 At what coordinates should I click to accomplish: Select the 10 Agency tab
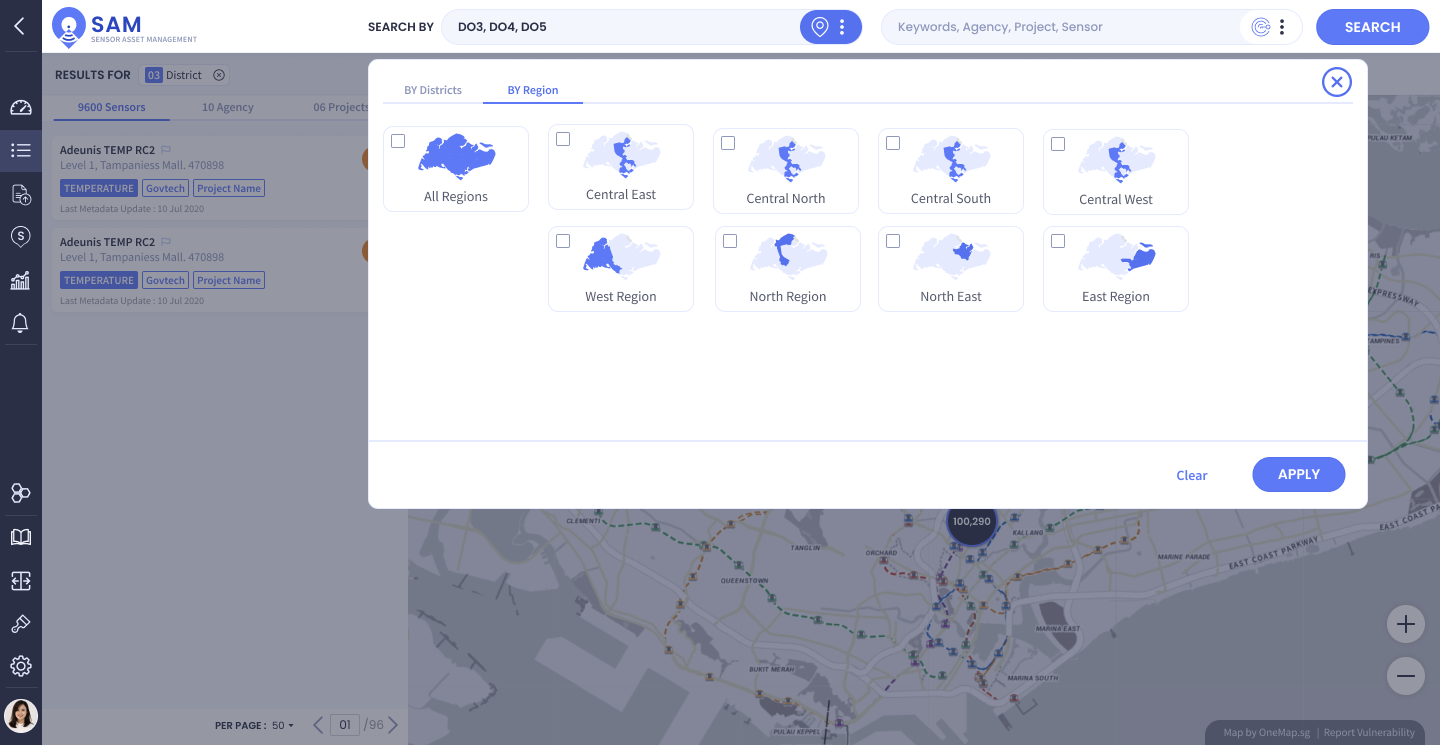228,107
